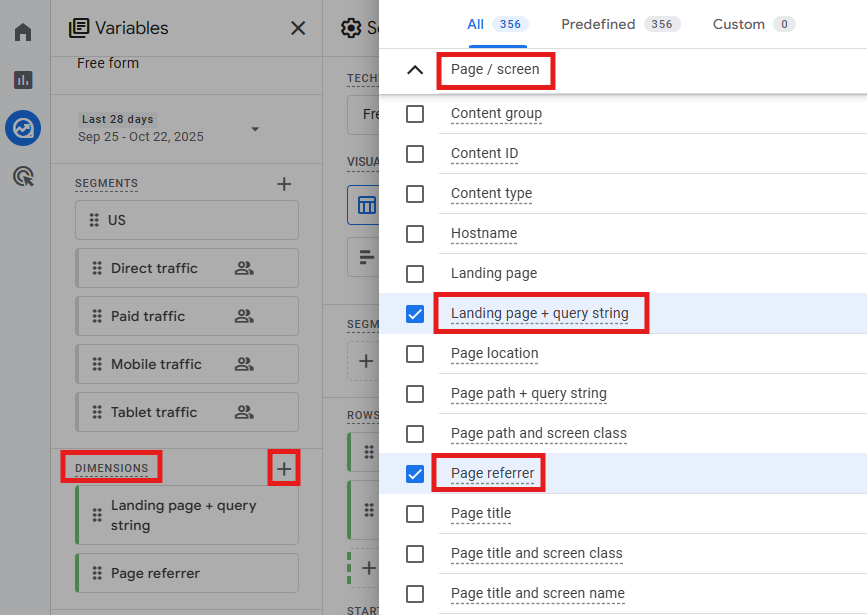Click Page title and screen name label
867x615 pixels.
pyautogui.click(x=537, y=593)
